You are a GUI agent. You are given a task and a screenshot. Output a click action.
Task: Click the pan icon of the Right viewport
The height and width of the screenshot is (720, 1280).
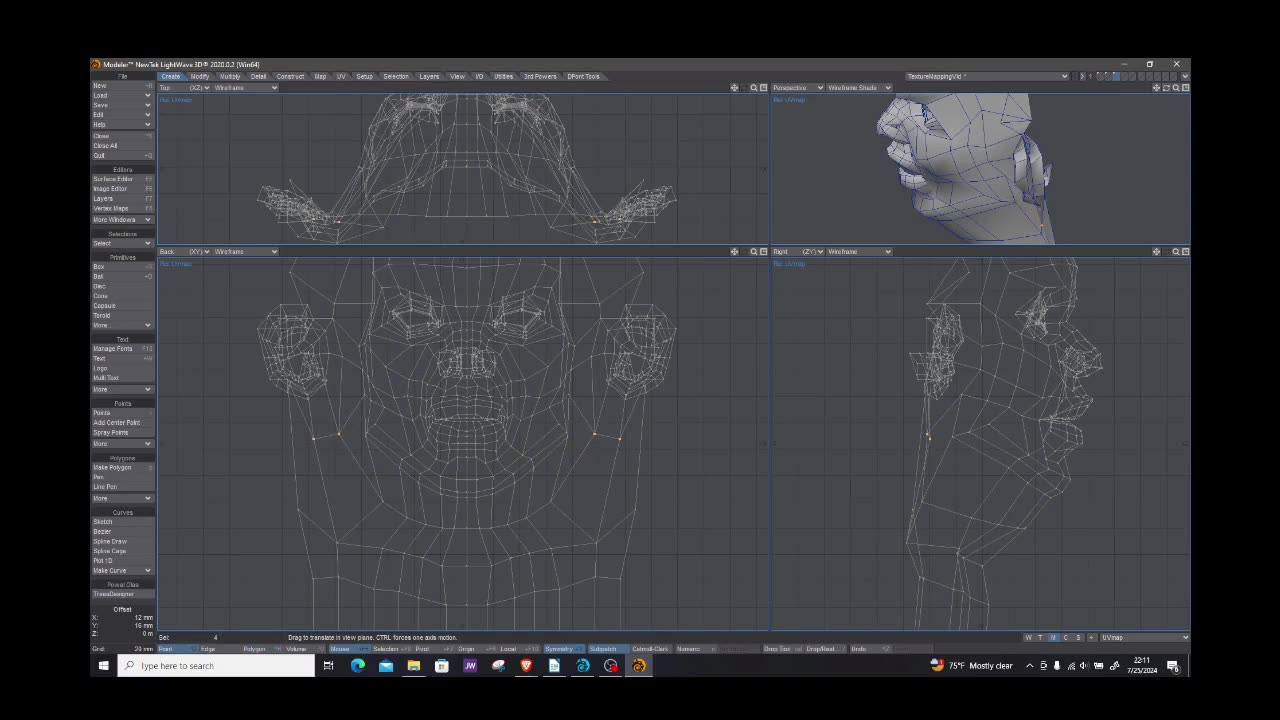(1156, 252)
